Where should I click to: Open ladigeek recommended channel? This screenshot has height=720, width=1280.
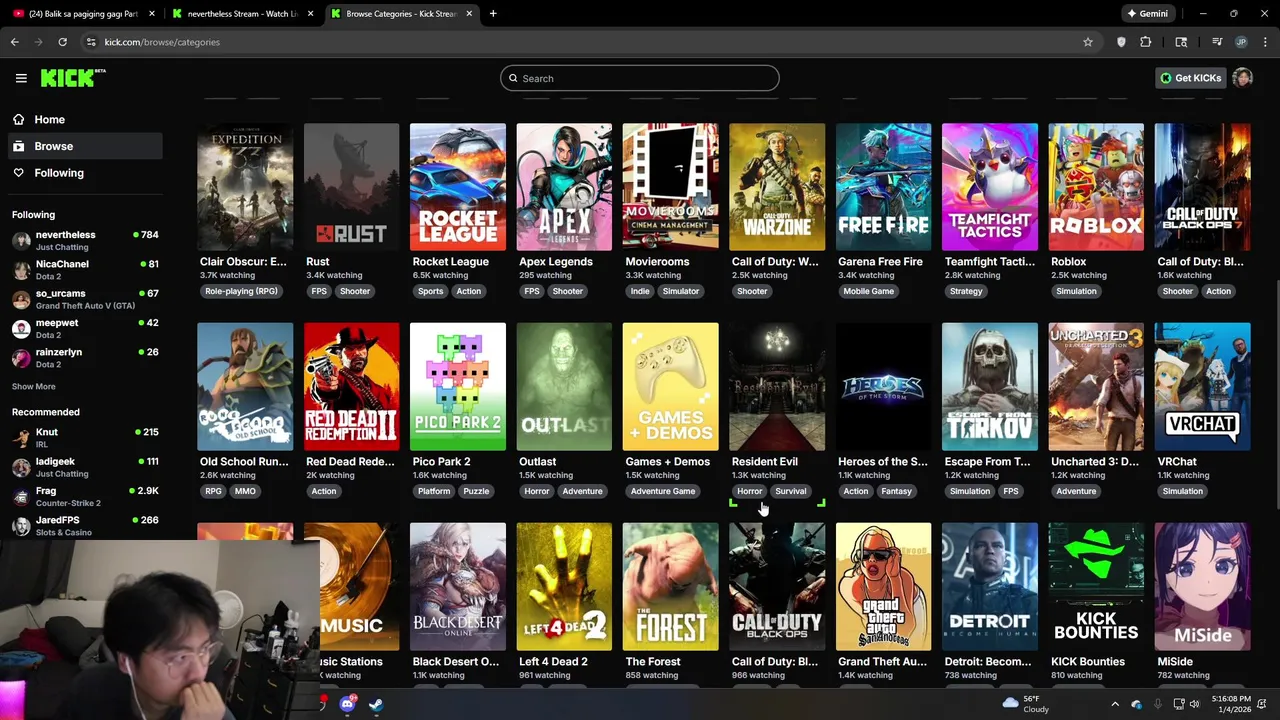[85, 467]
